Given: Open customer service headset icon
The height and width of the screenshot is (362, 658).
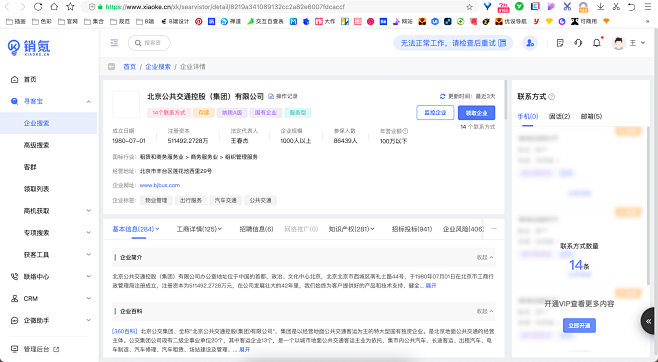Looking at the screenshot, I should pyautogui.click(x=578, y=43).
